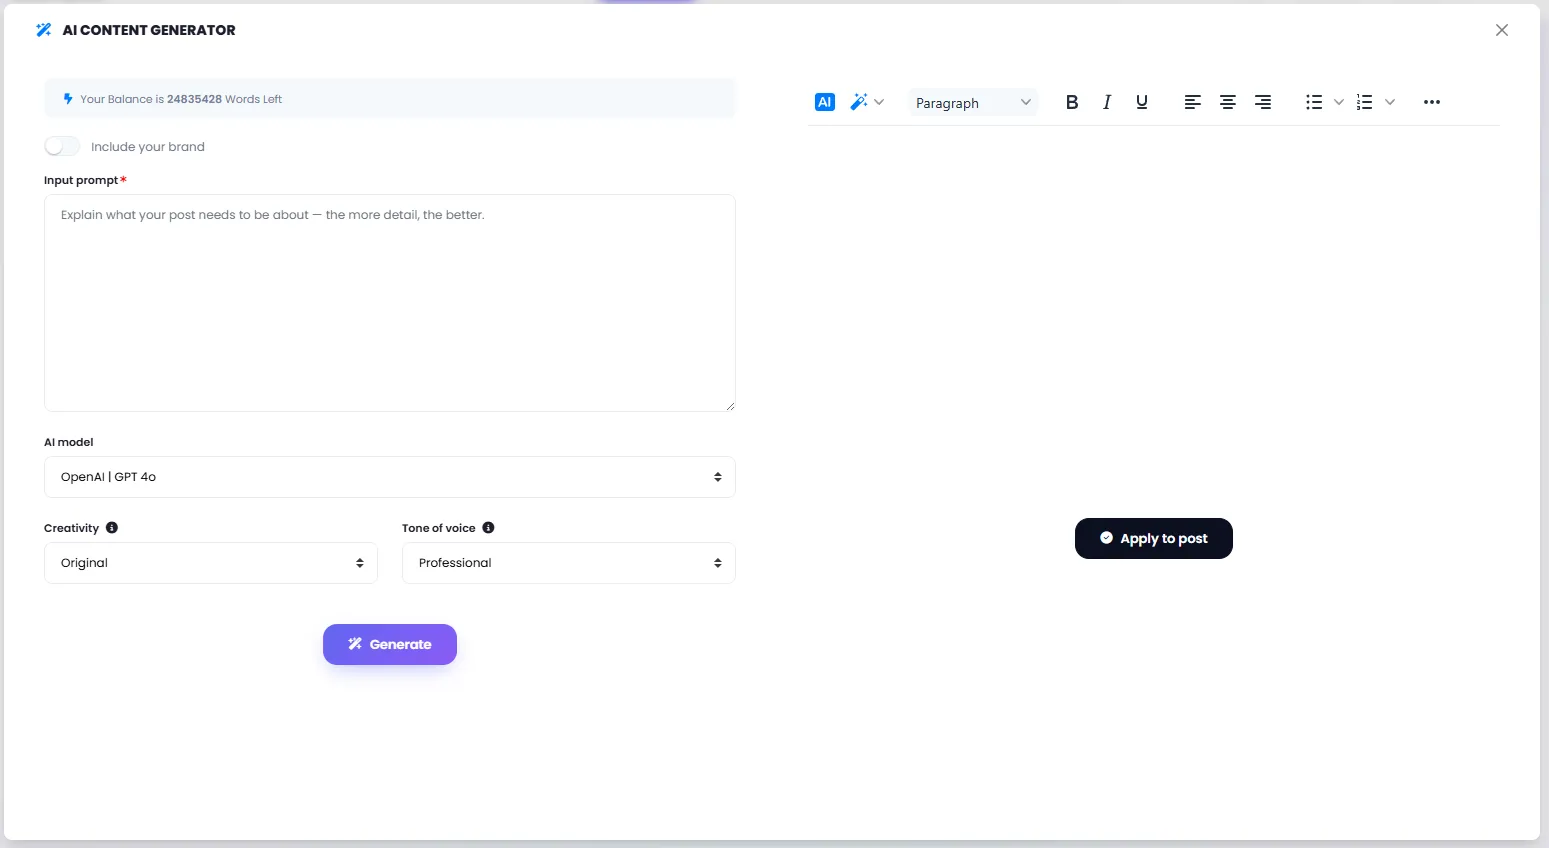
Task: Click the AI Content Generator wand icon
Action: coord(44,30)
